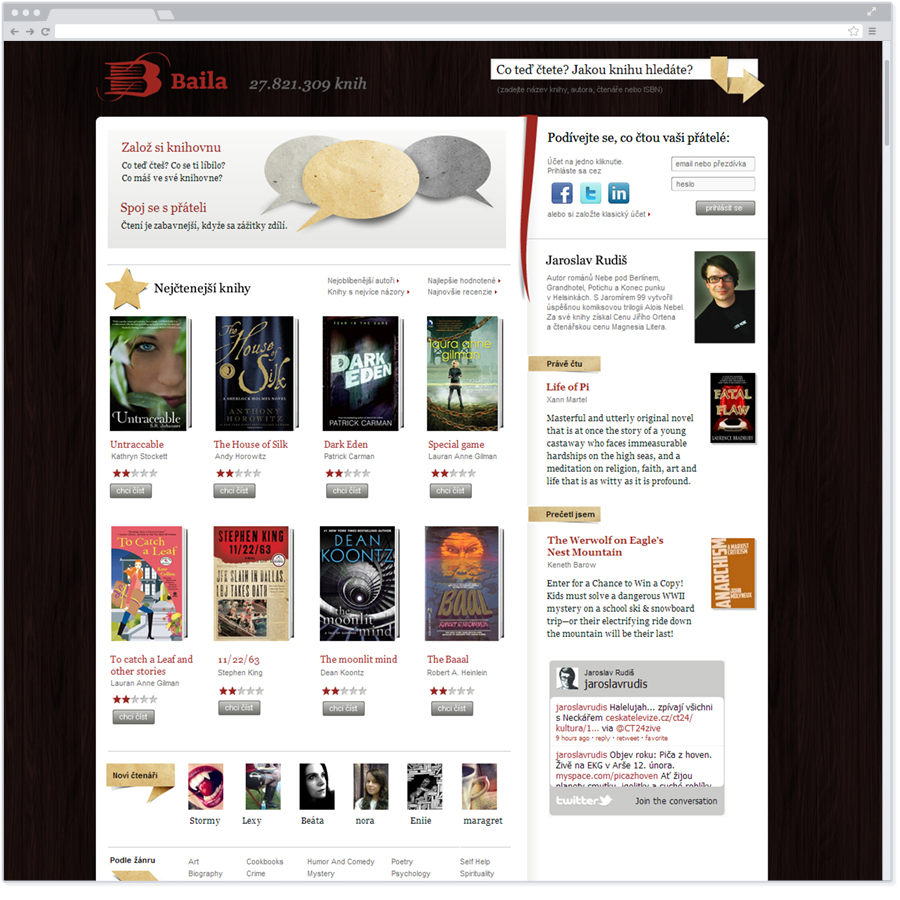Click the LinkedIn login icon
Viewport: 900px width, 900px height.
[618, 193]
